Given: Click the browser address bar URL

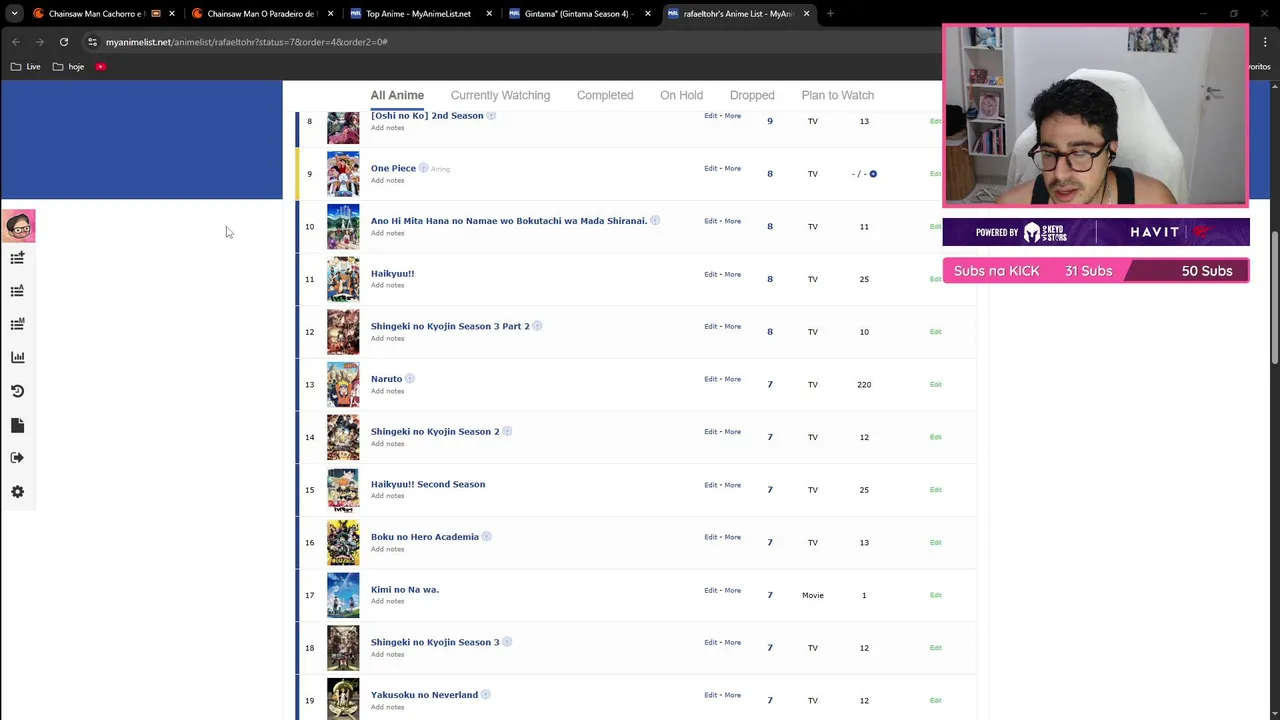Looking at the screenshot, I should point(246,42).
